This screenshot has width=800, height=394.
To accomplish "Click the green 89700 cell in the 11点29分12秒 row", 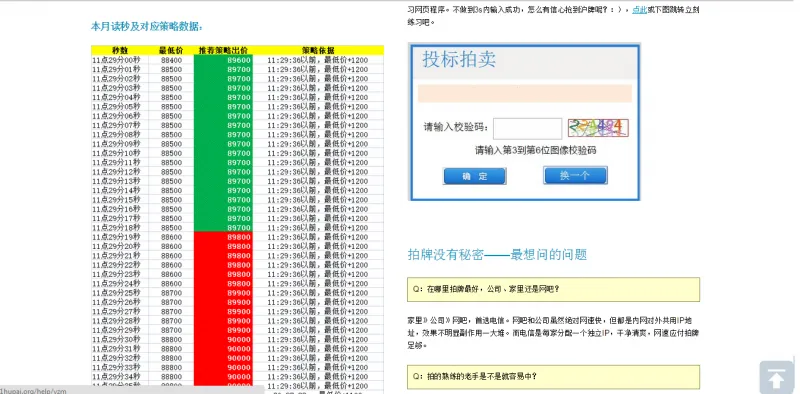I will coord(223,171).
